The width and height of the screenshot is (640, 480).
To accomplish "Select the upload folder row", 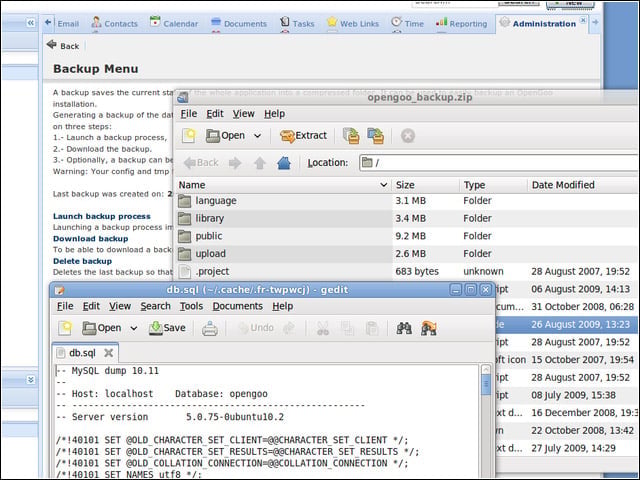I will tap(407, 253).
